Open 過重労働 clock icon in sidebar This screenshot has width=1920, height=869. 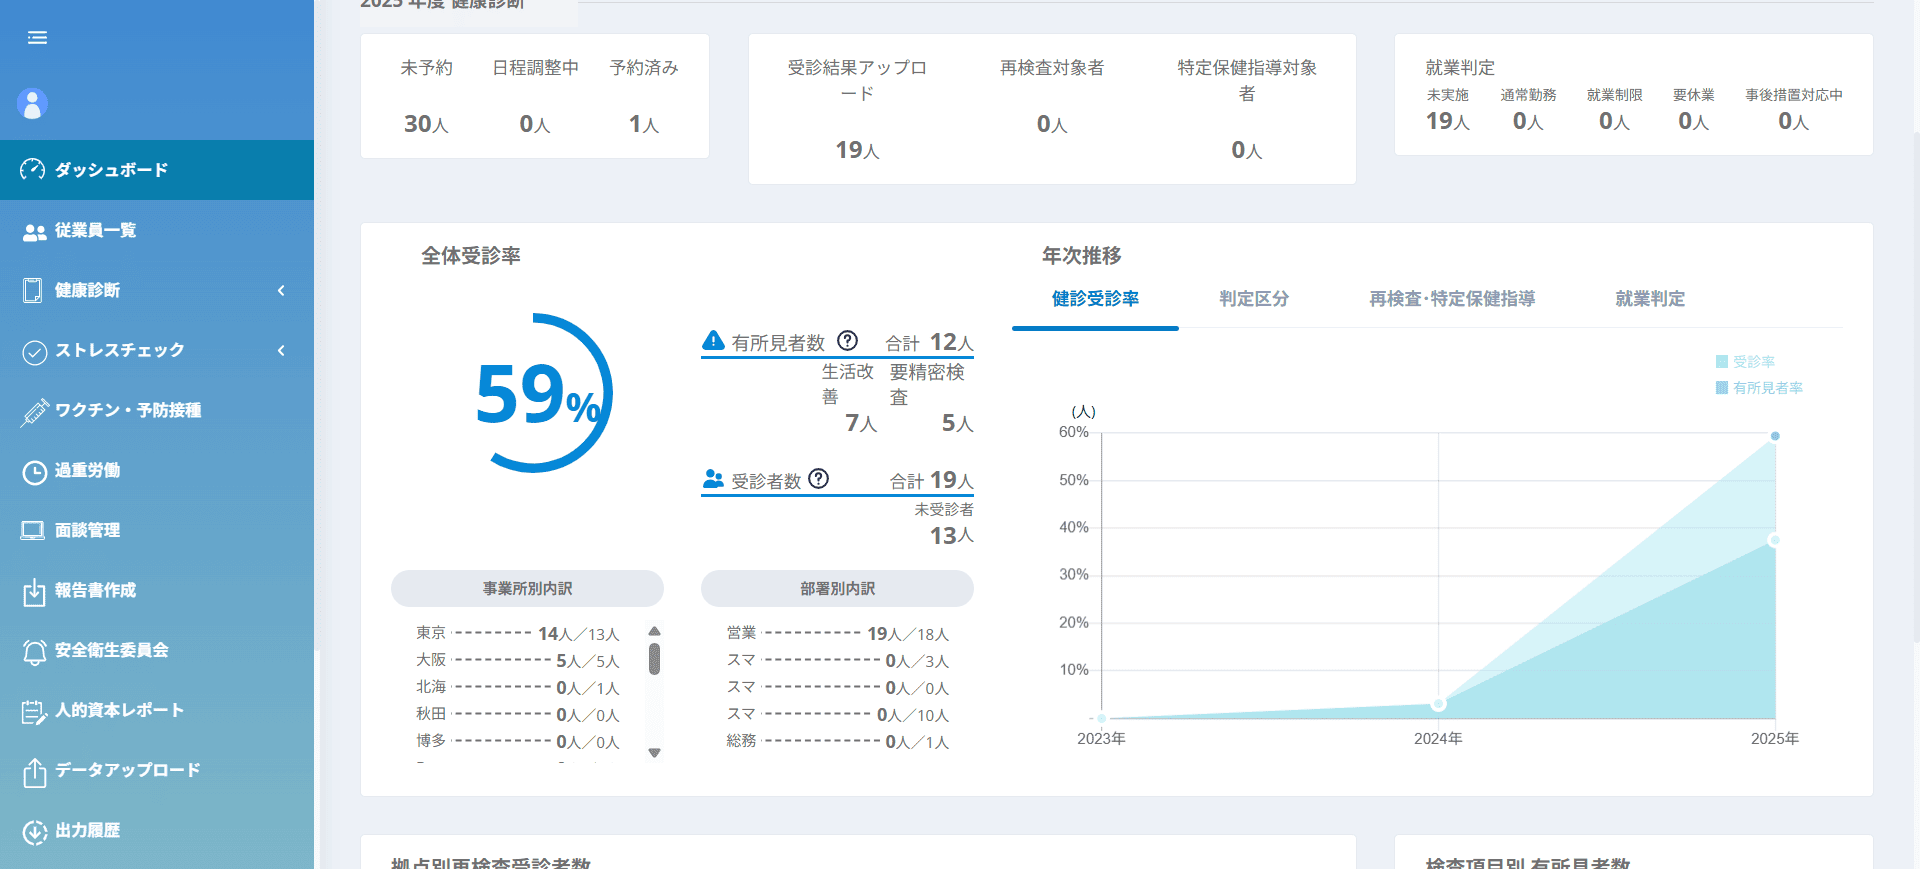[34, 471]
